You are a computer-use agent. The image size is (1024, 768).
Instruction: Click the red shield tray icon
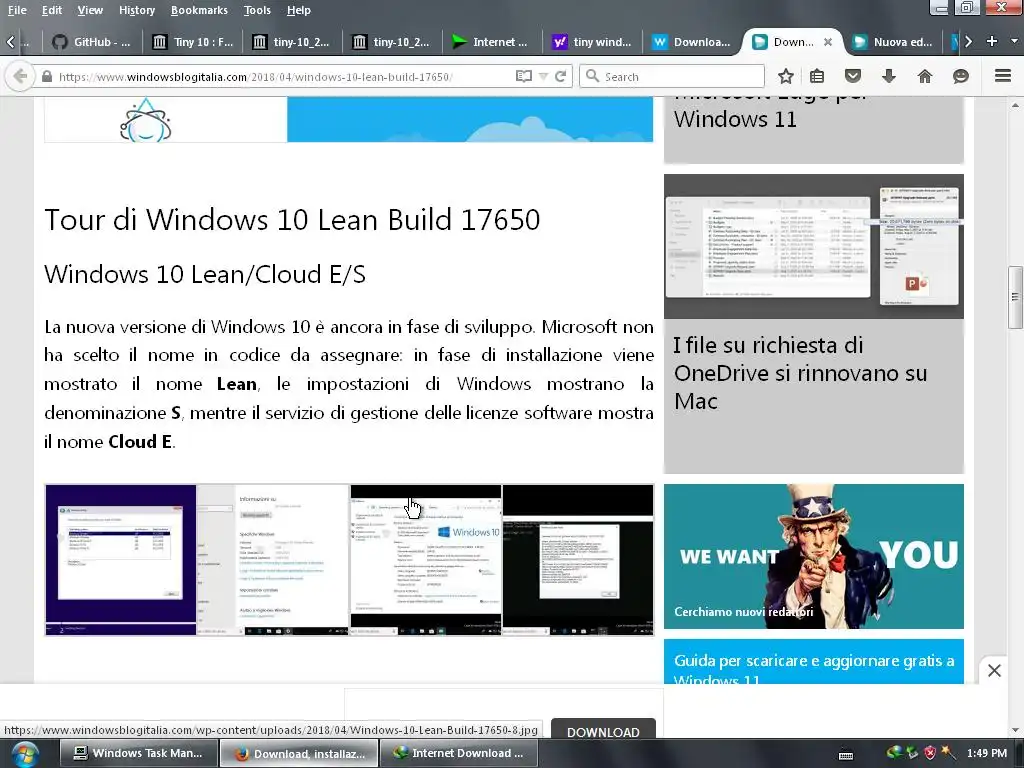(x=930, y=753)
